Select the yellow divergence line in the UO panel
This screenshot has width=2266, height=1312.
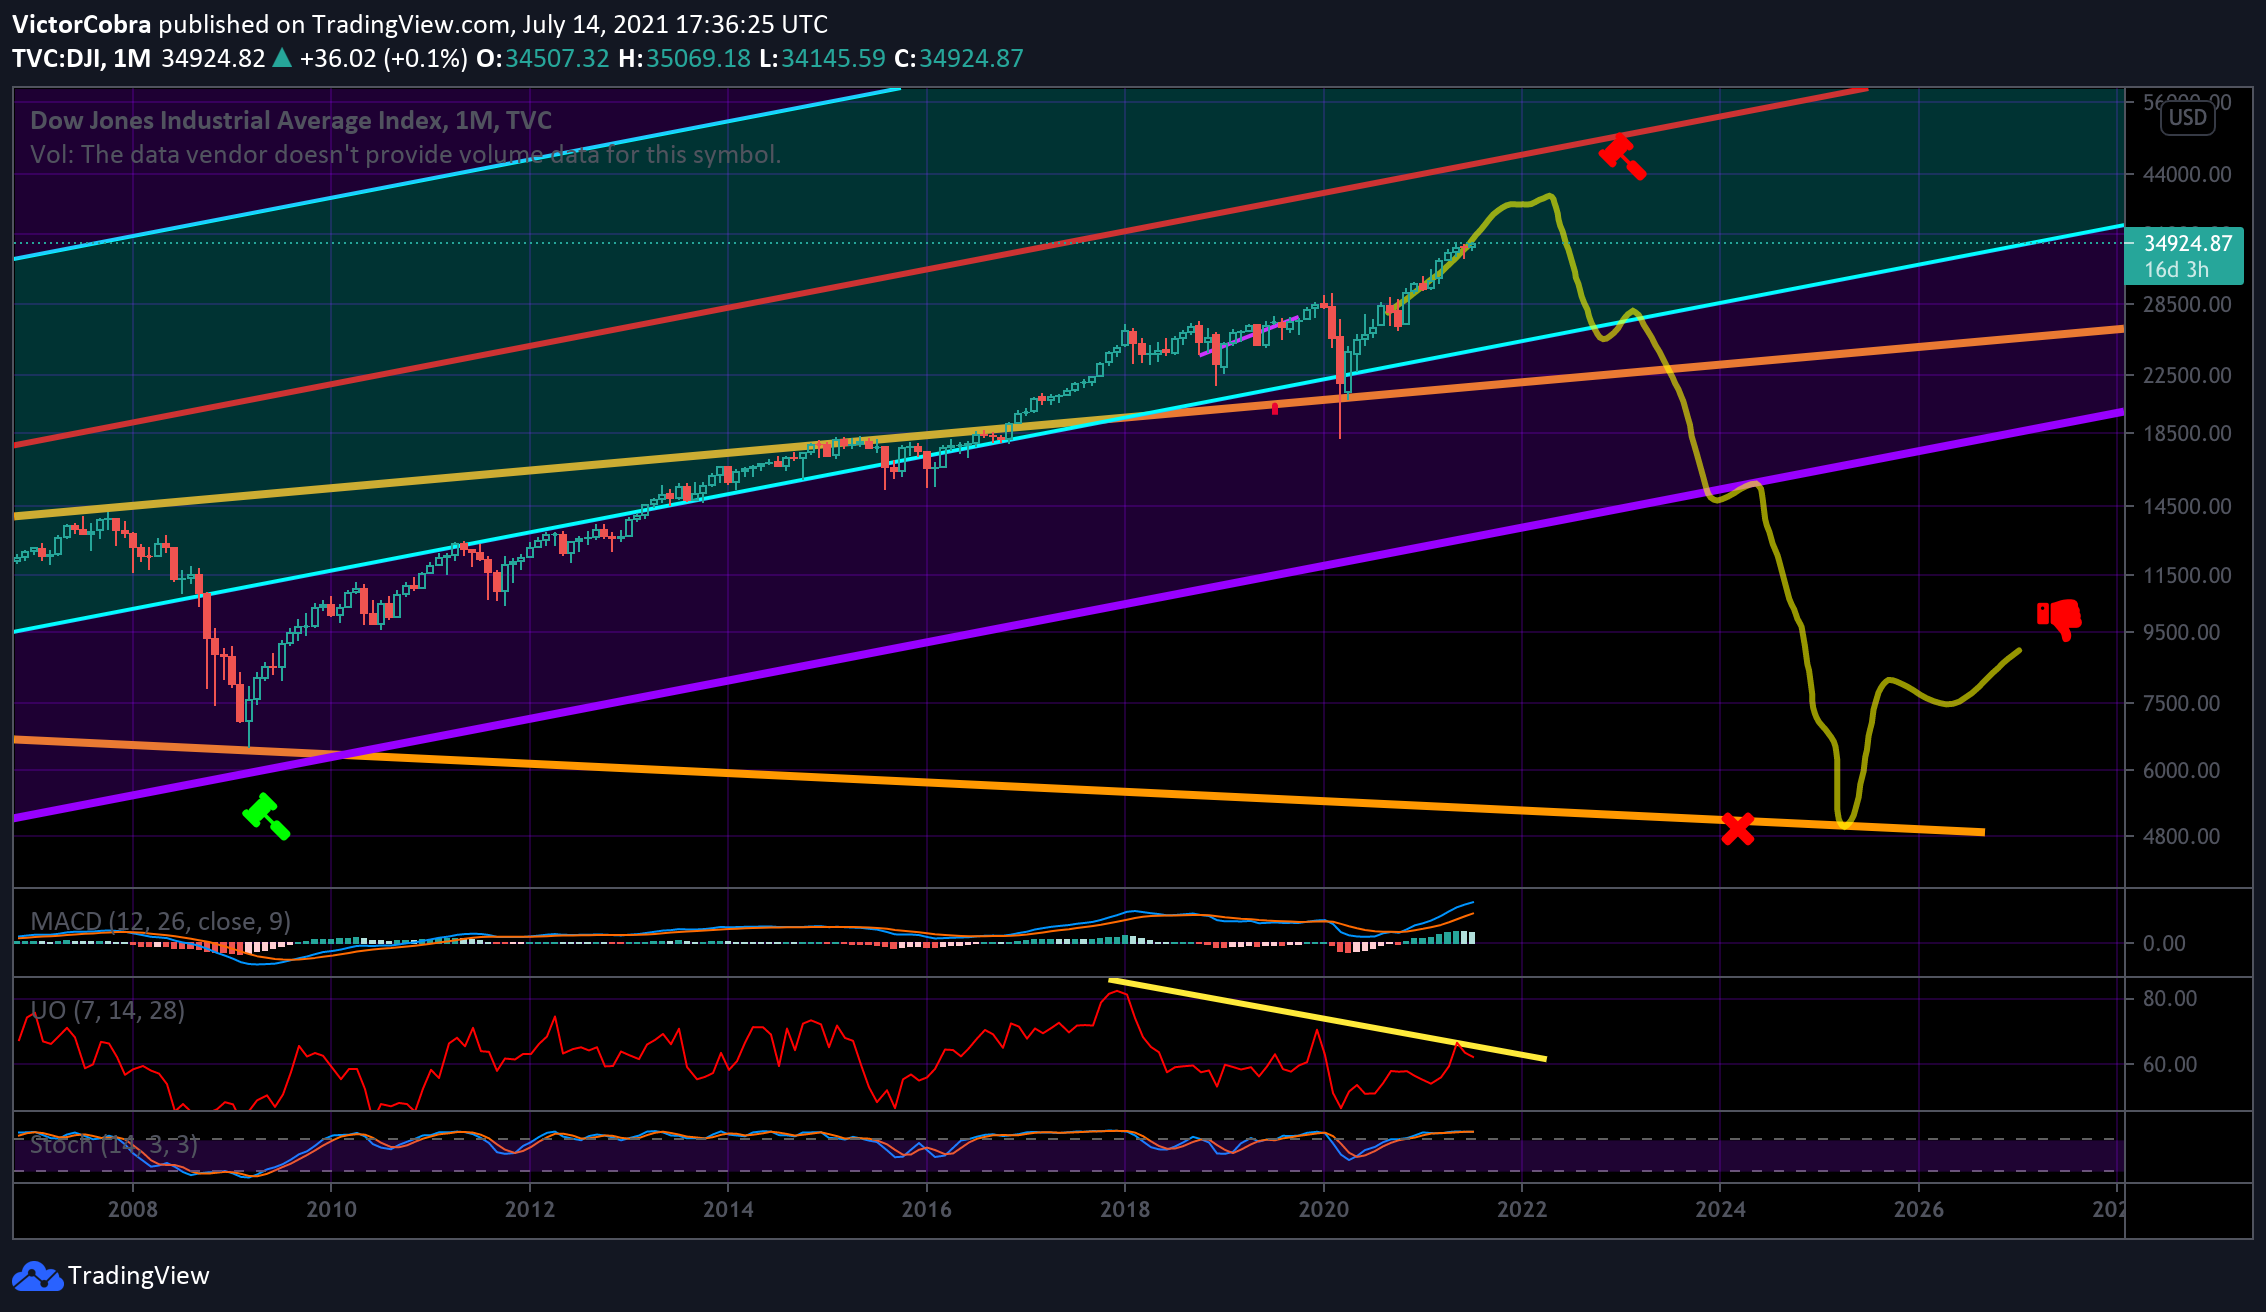point(1328,1019)
